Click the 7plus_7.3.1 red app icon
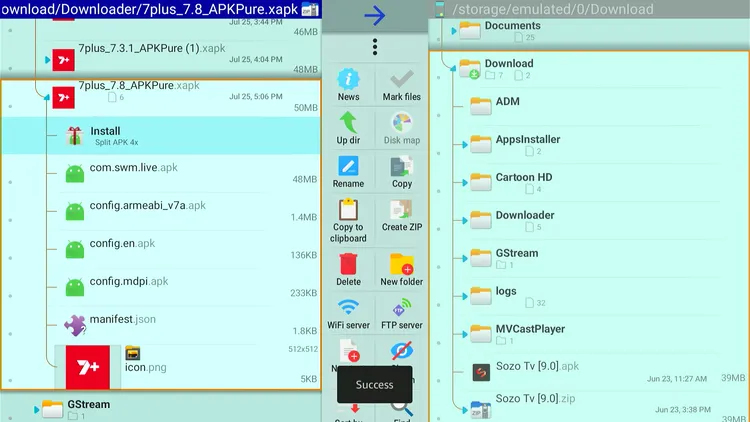Viewport: 750px width, 422px height. point(63,60)
